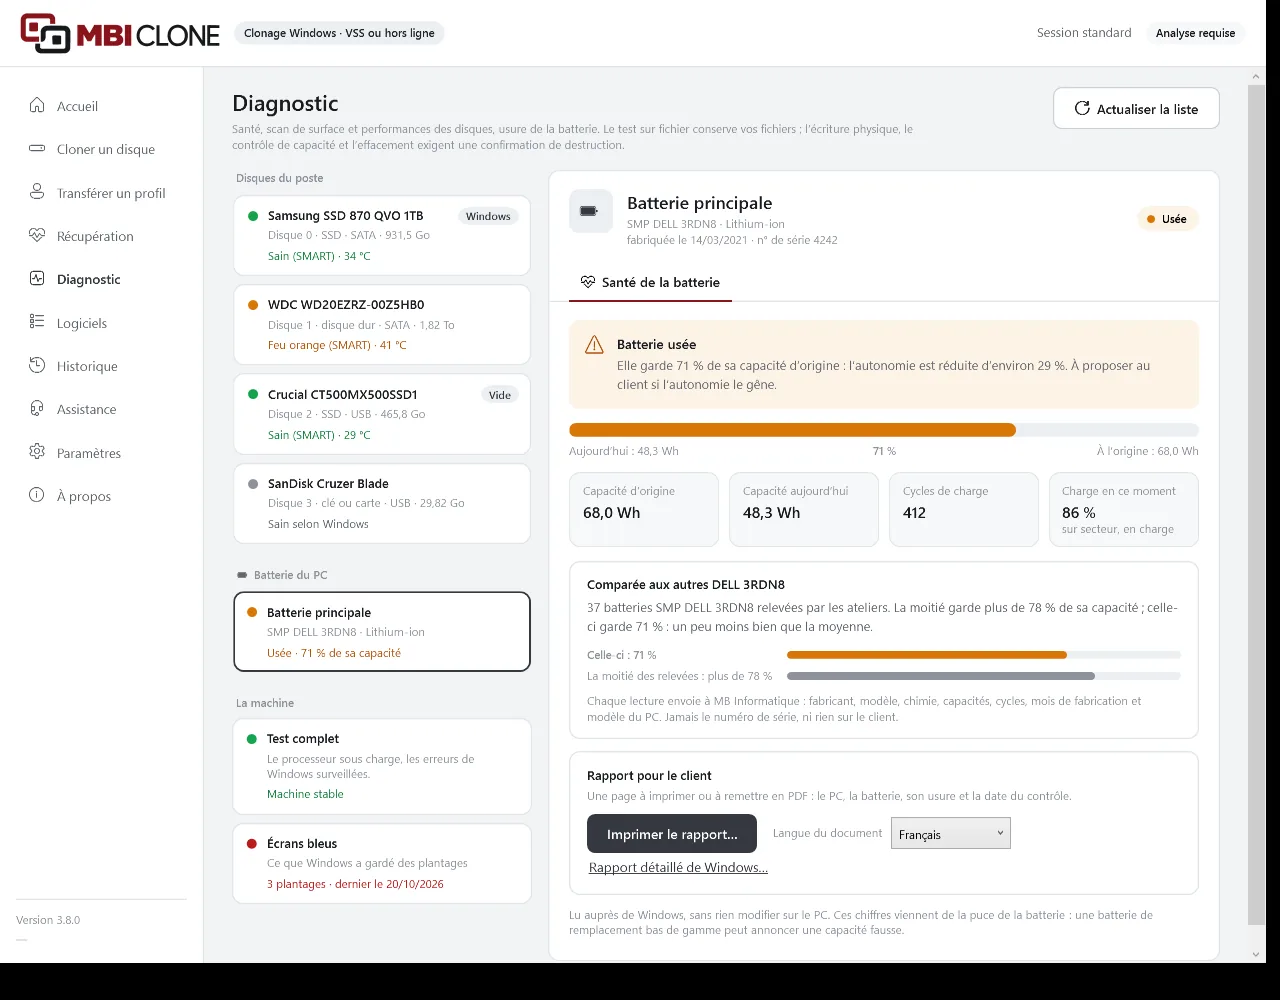Click the Clonage Windows · VSS ou hors ligne pill
Image resolution: width=1280 pixels, height=1000 pixels.
pos(339,33)
